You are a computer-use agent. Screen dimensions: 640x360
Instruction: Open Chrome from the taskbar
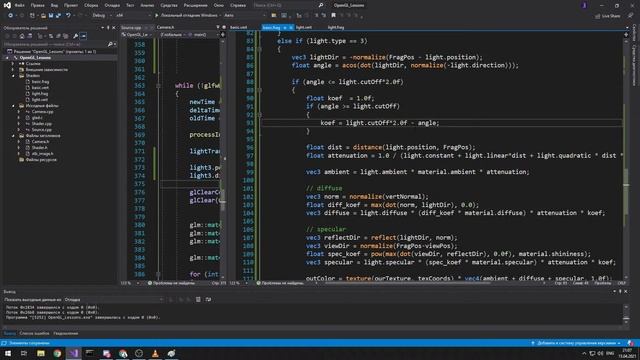[x=57, y=353]
